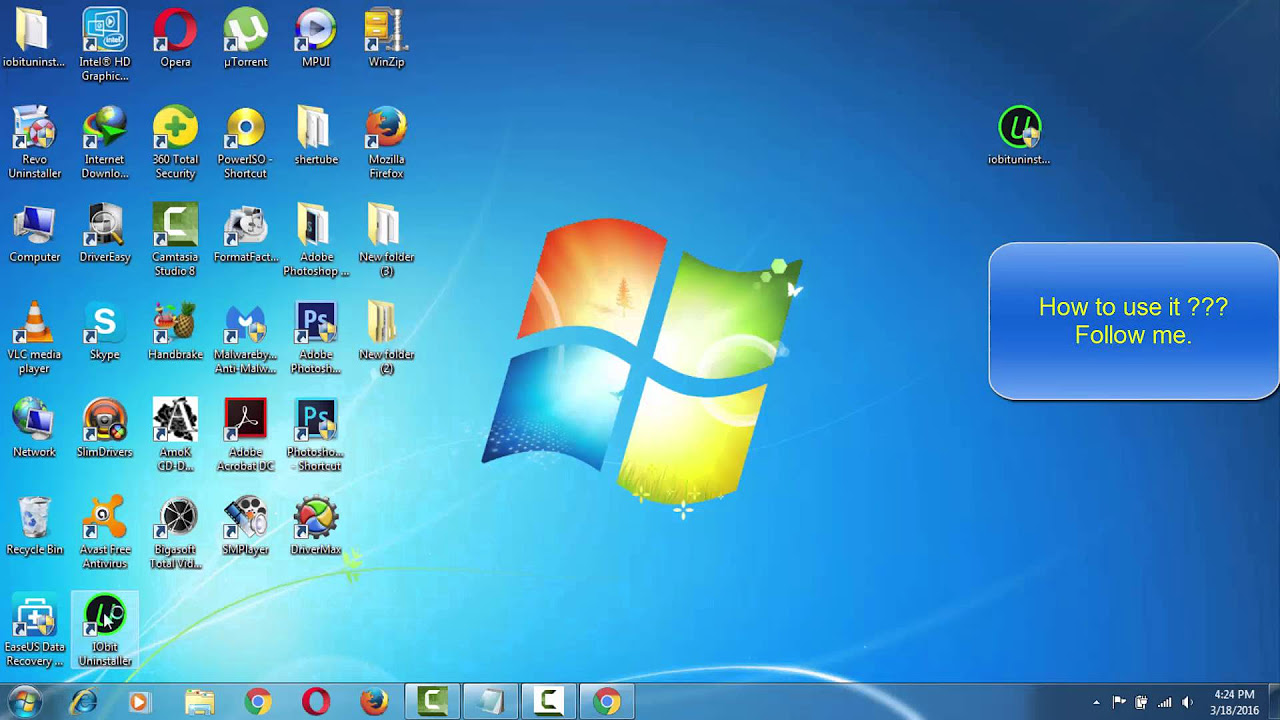
Task: Select the AmoK CD-D desktop icon
Action: [175, 435]
